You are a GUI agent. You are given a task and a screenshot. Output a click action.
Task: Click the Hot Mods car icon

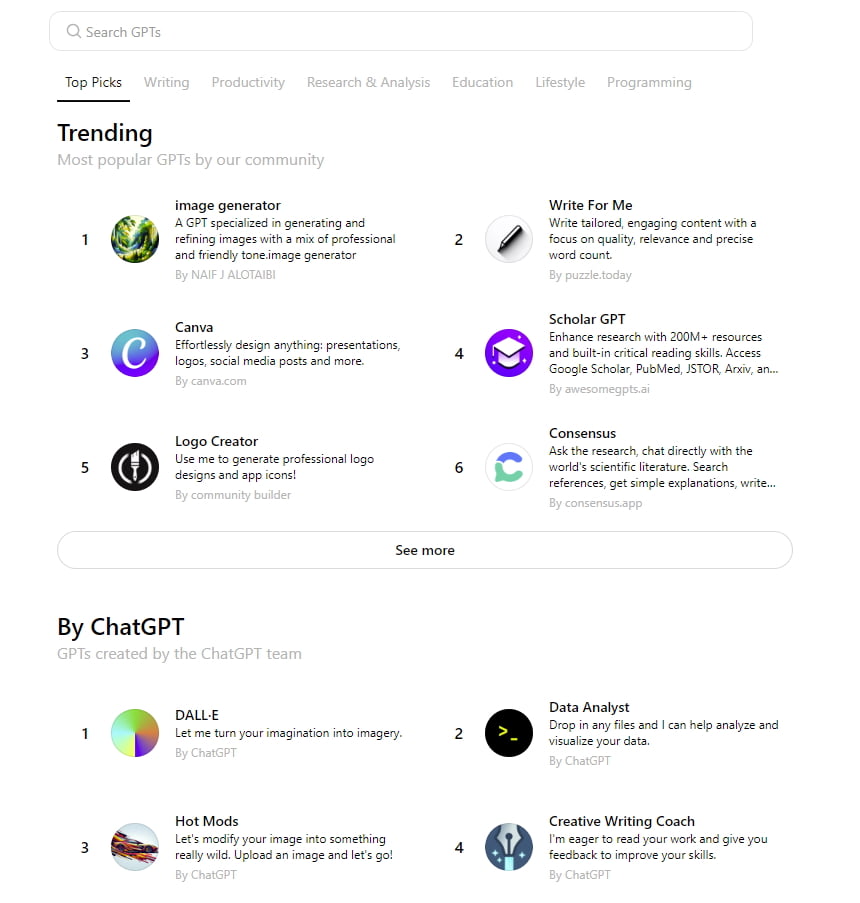(x=135, y=847)
